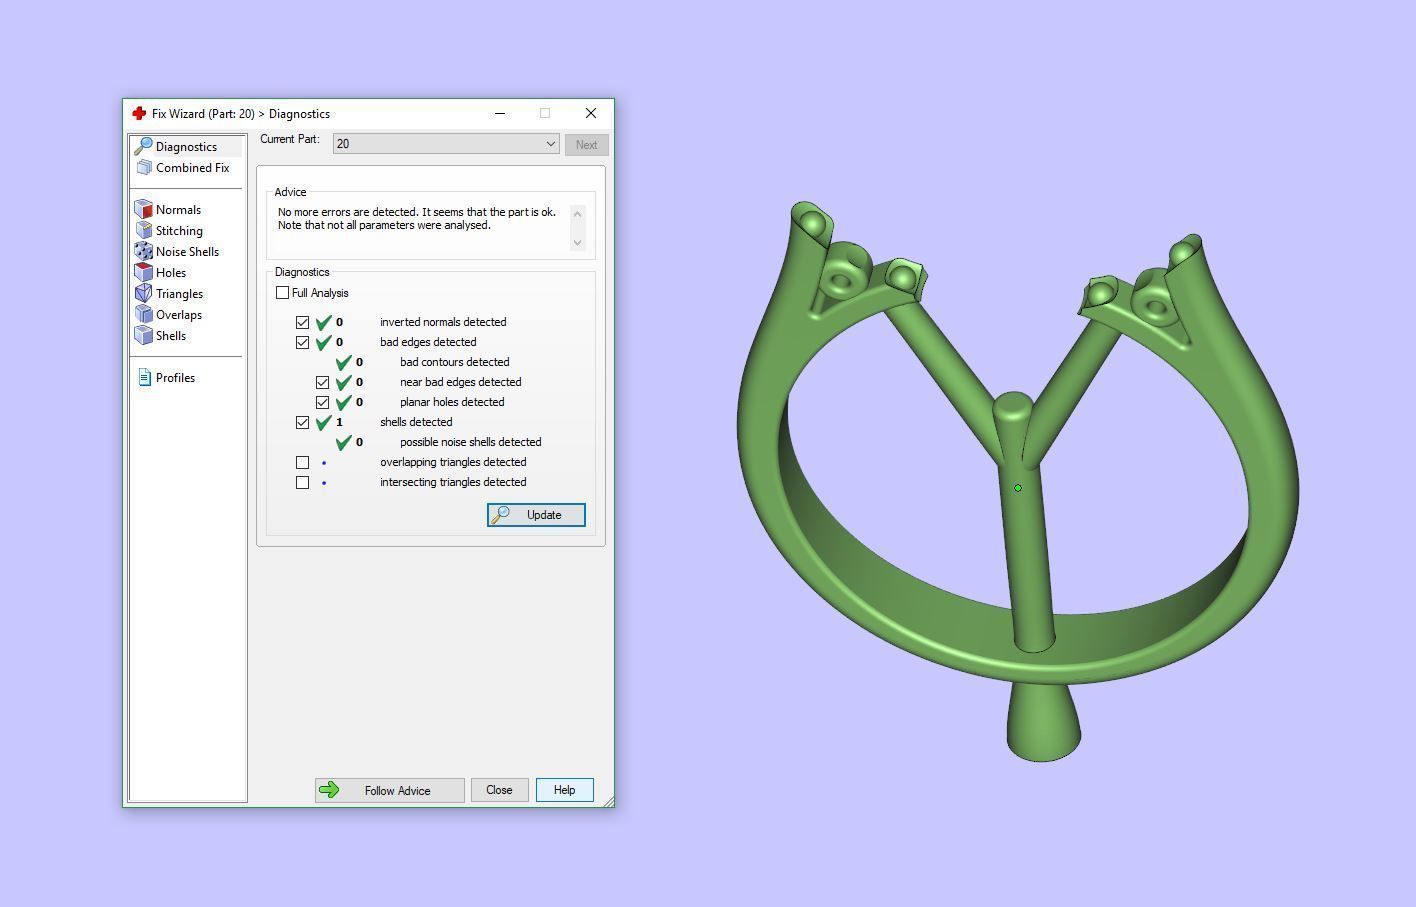This screenshot has height=907, width=1416.
Task: Click the 'inverted normals detected' label
Action: coord(443,322)
